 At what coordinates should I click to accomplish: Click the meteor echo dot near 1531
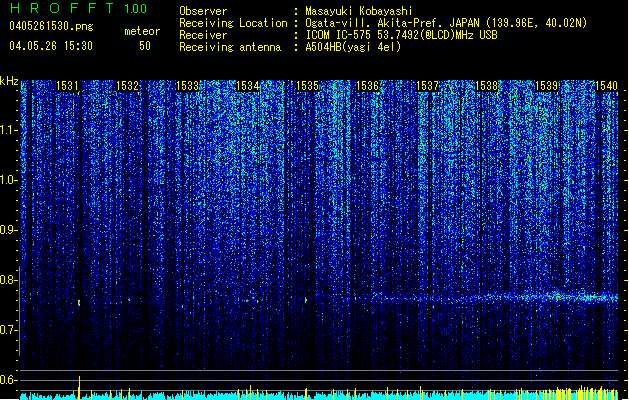[x=79, y=303]
